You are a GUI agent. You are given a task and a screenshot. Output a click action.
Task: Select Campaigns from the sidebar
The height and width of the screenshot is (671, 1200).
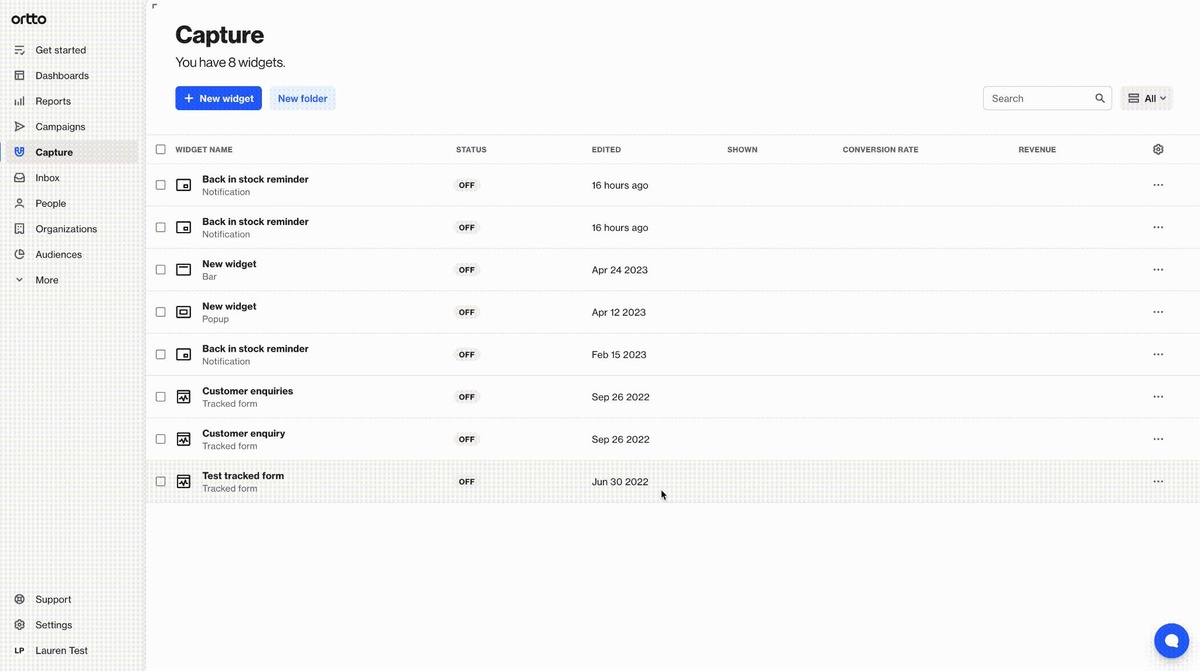tap(59, 126)
